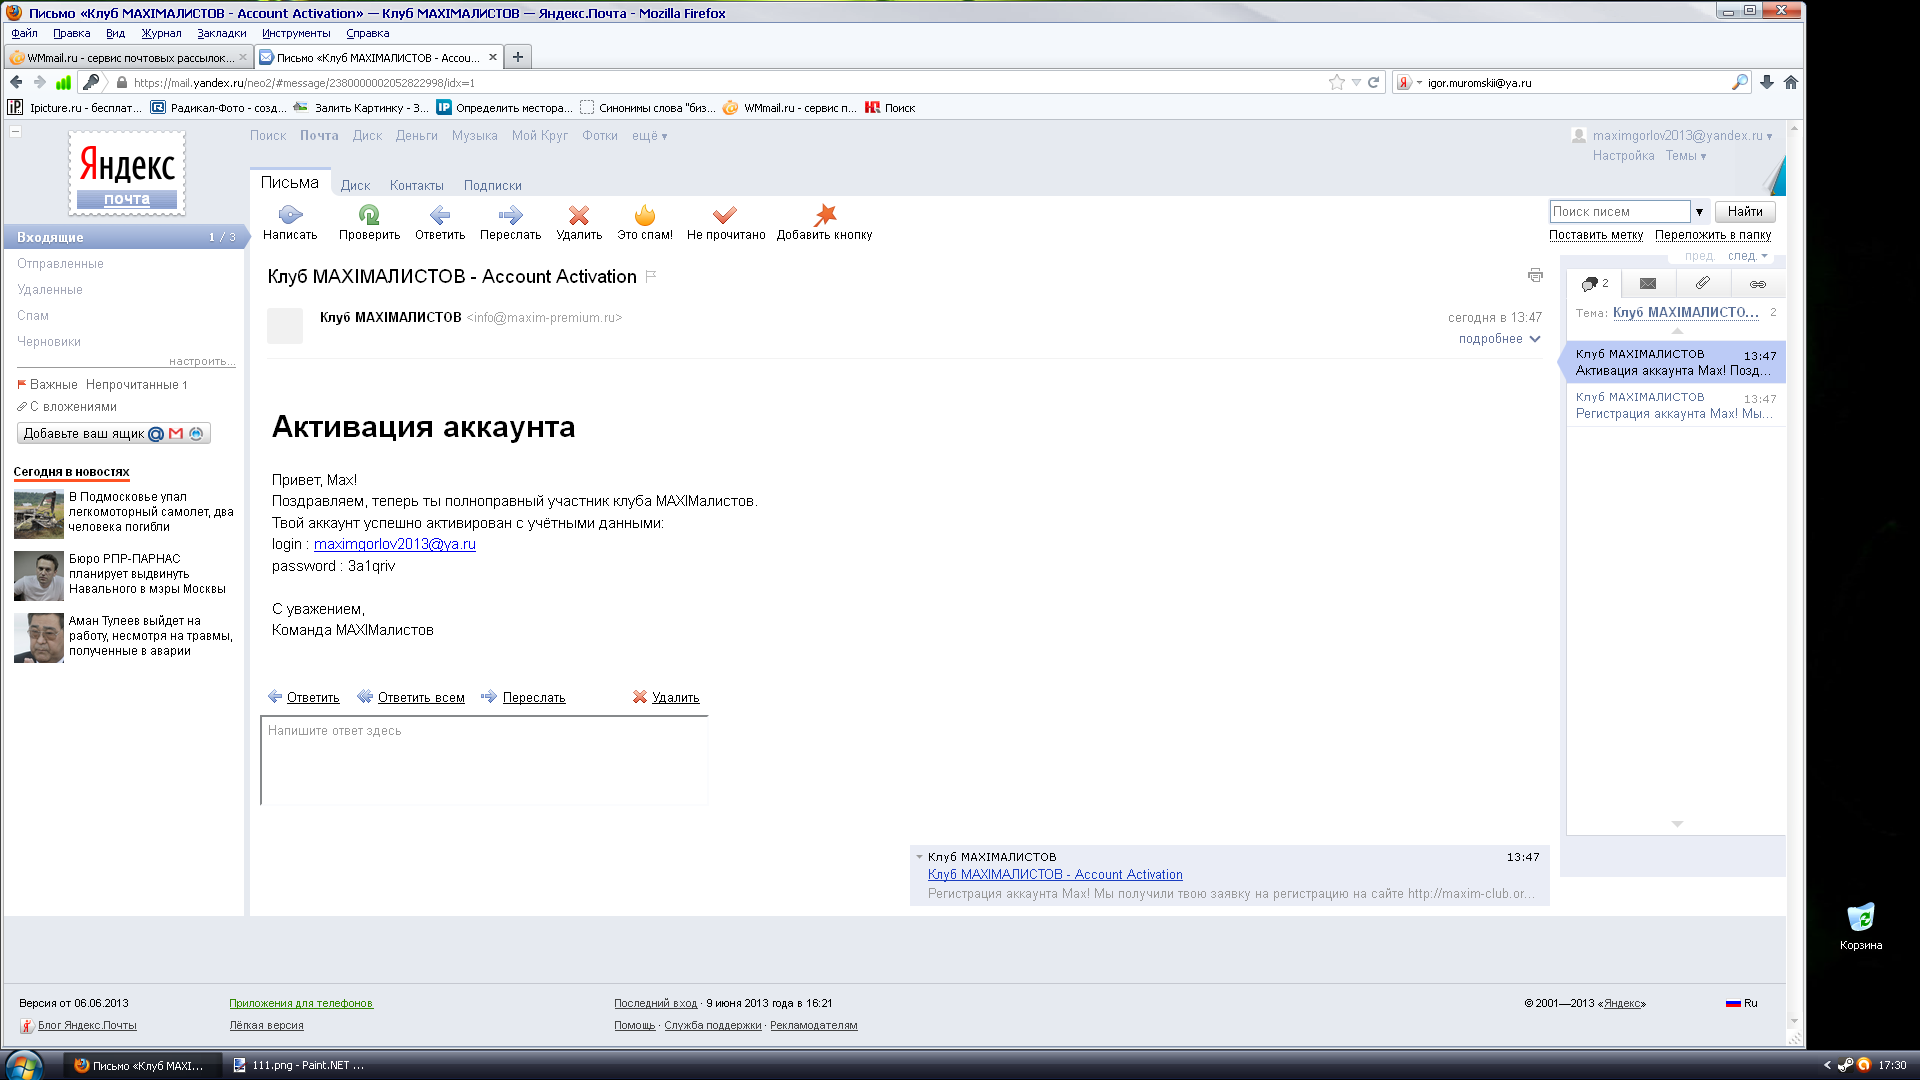The height and width of the screenshot is (1080, 1920).
Task: Print the message with printer icon
Action: [1535, 275]
